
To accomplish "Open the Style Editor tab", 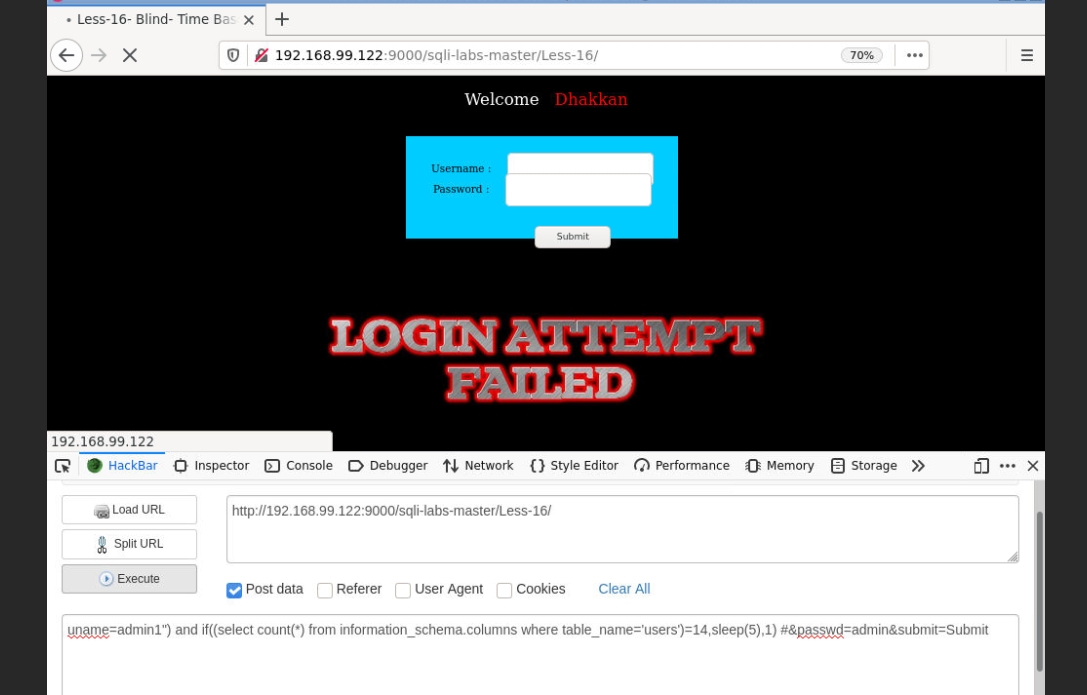I will [574, 466].
